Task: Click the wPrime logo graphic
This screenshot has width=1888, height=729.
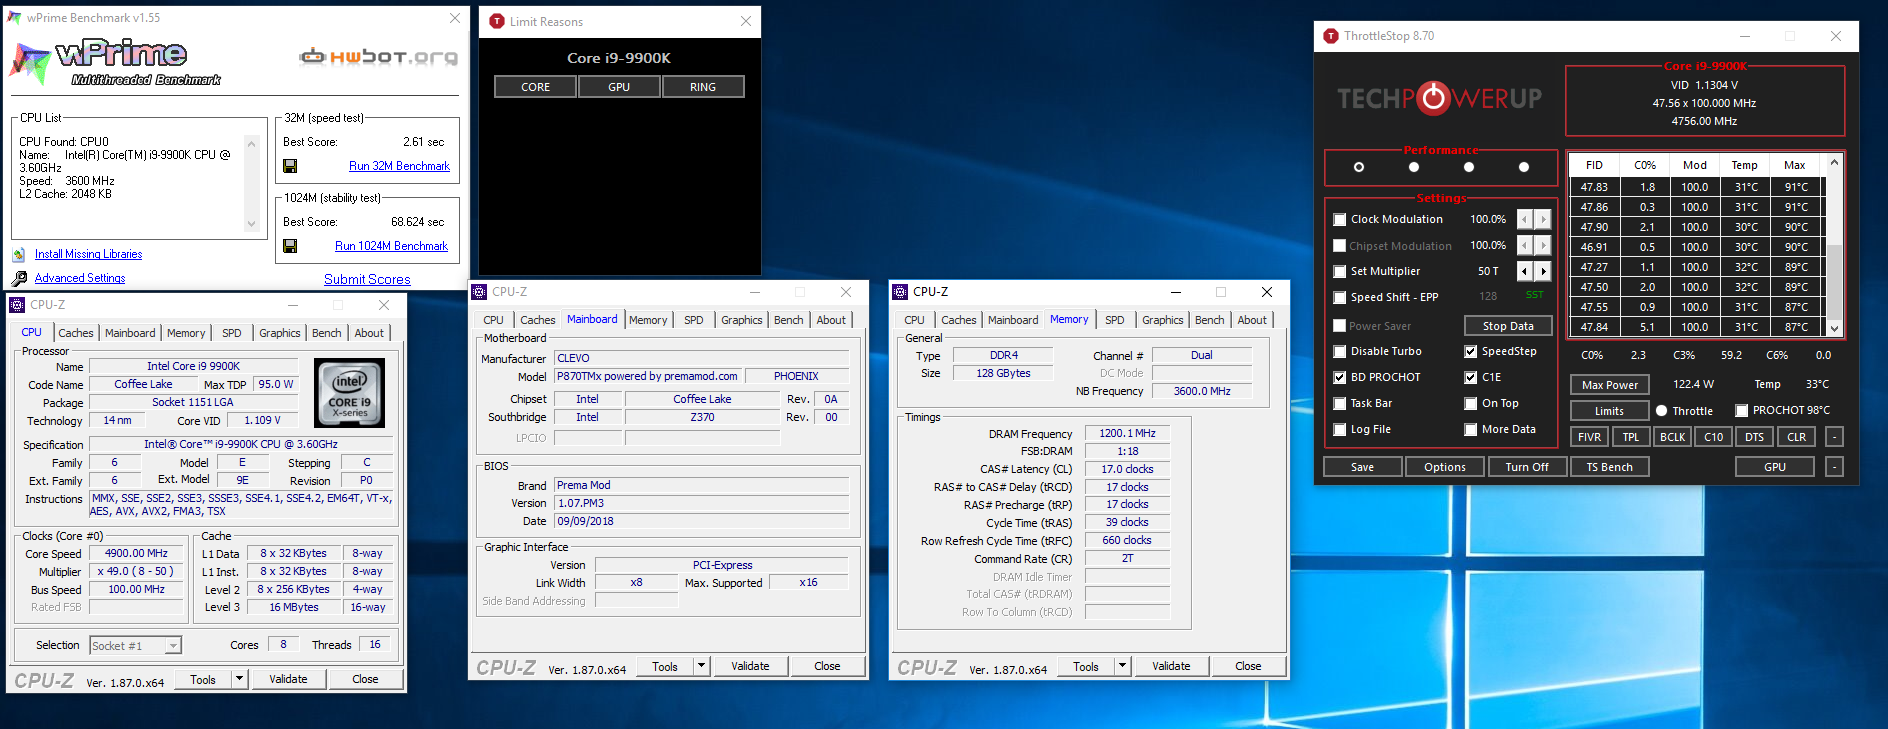Action: (x=115, y=63)
